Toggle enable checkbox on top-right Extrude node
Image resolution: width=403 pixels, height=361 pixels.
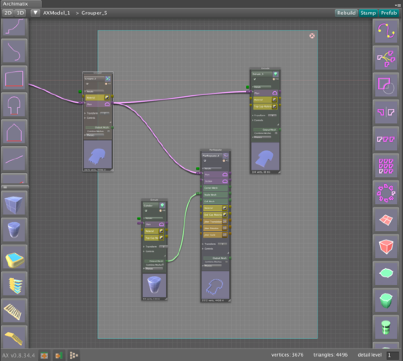click(255, 79)
